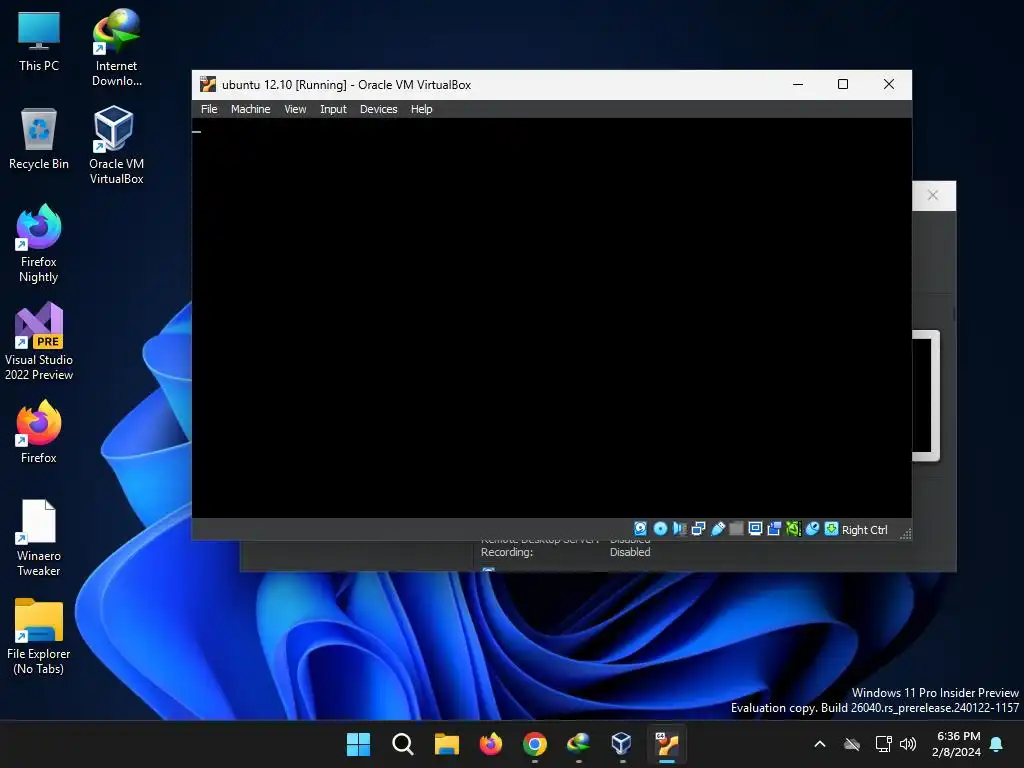
Task: Open Google Chrome from the taskbar
Action: [x=535, y=744]
